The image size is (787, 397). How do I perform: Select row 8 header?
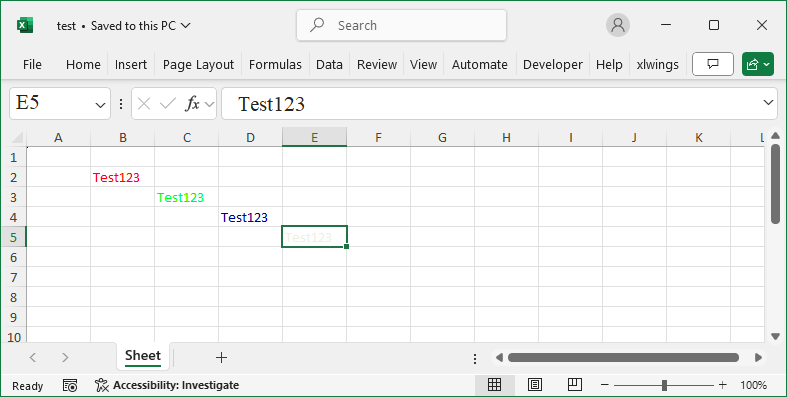[13, 297]
